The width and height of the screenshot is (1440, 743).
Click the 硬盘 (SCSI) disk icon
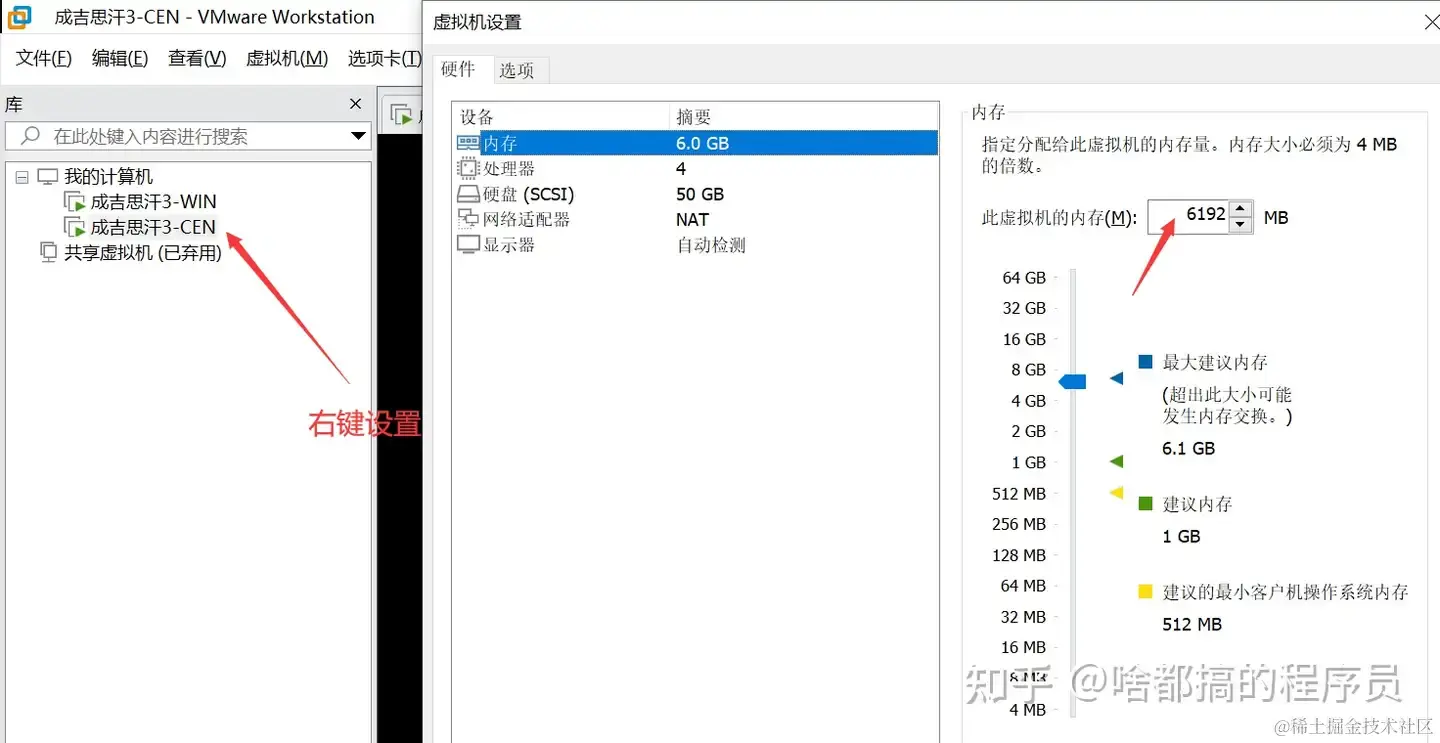coord(468,194)
